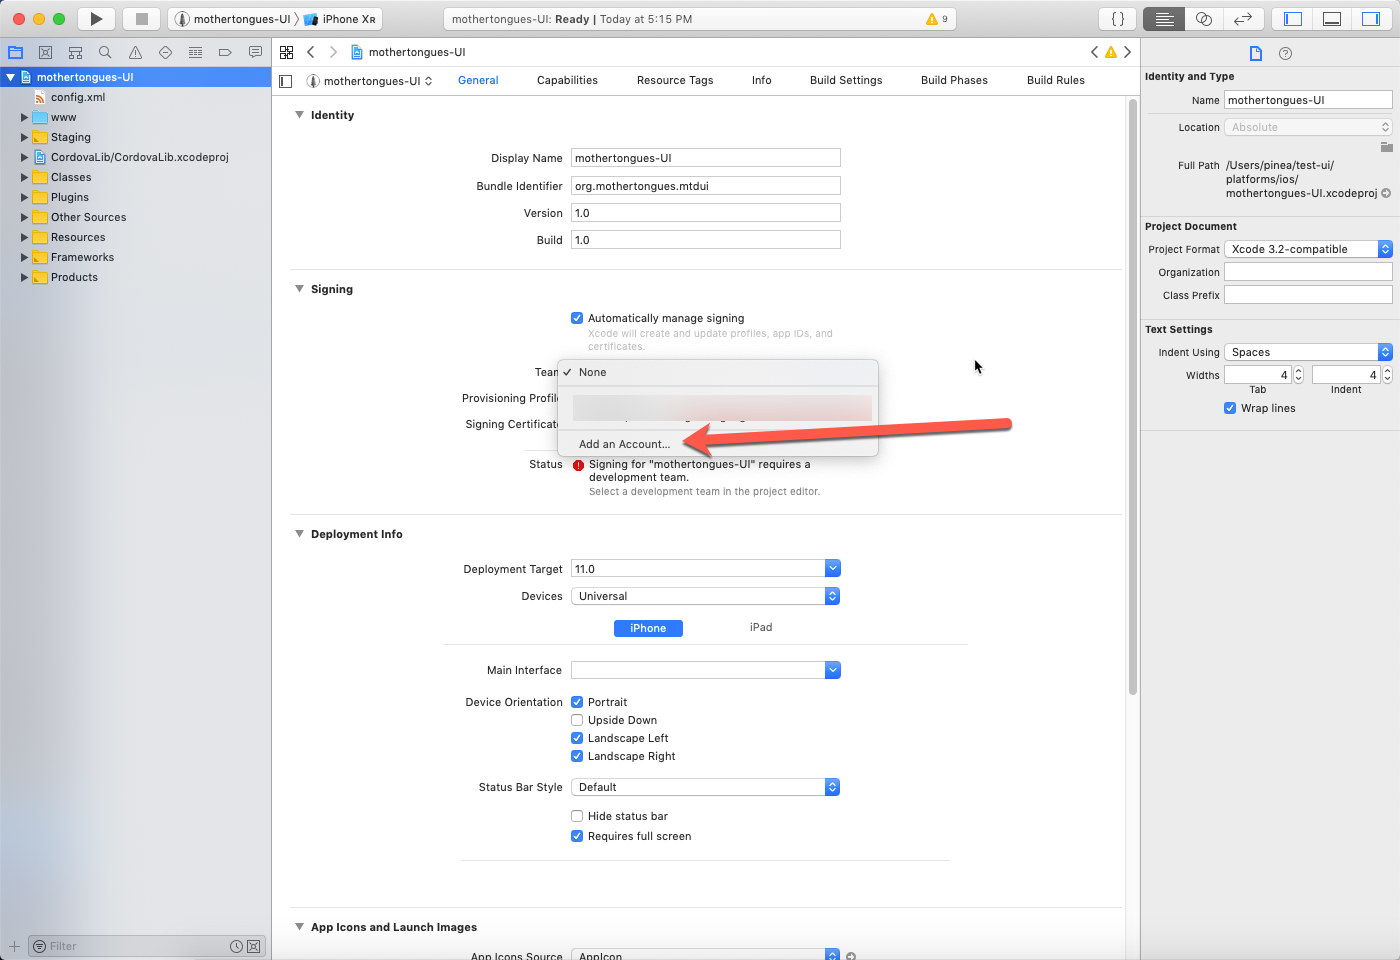Open the Find navigator magnifier icon

(105, 52)
